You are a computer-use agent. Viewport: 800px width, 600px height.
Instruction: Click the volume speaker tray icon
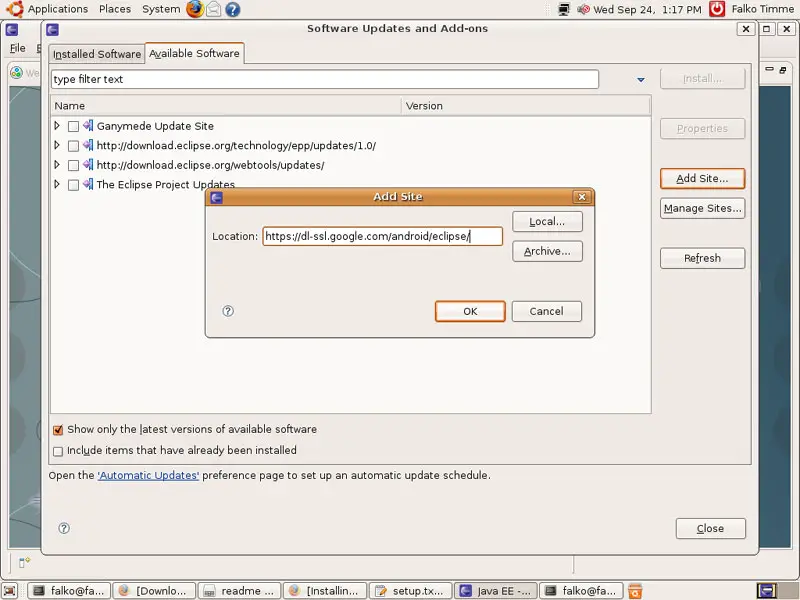click(583, 9)
